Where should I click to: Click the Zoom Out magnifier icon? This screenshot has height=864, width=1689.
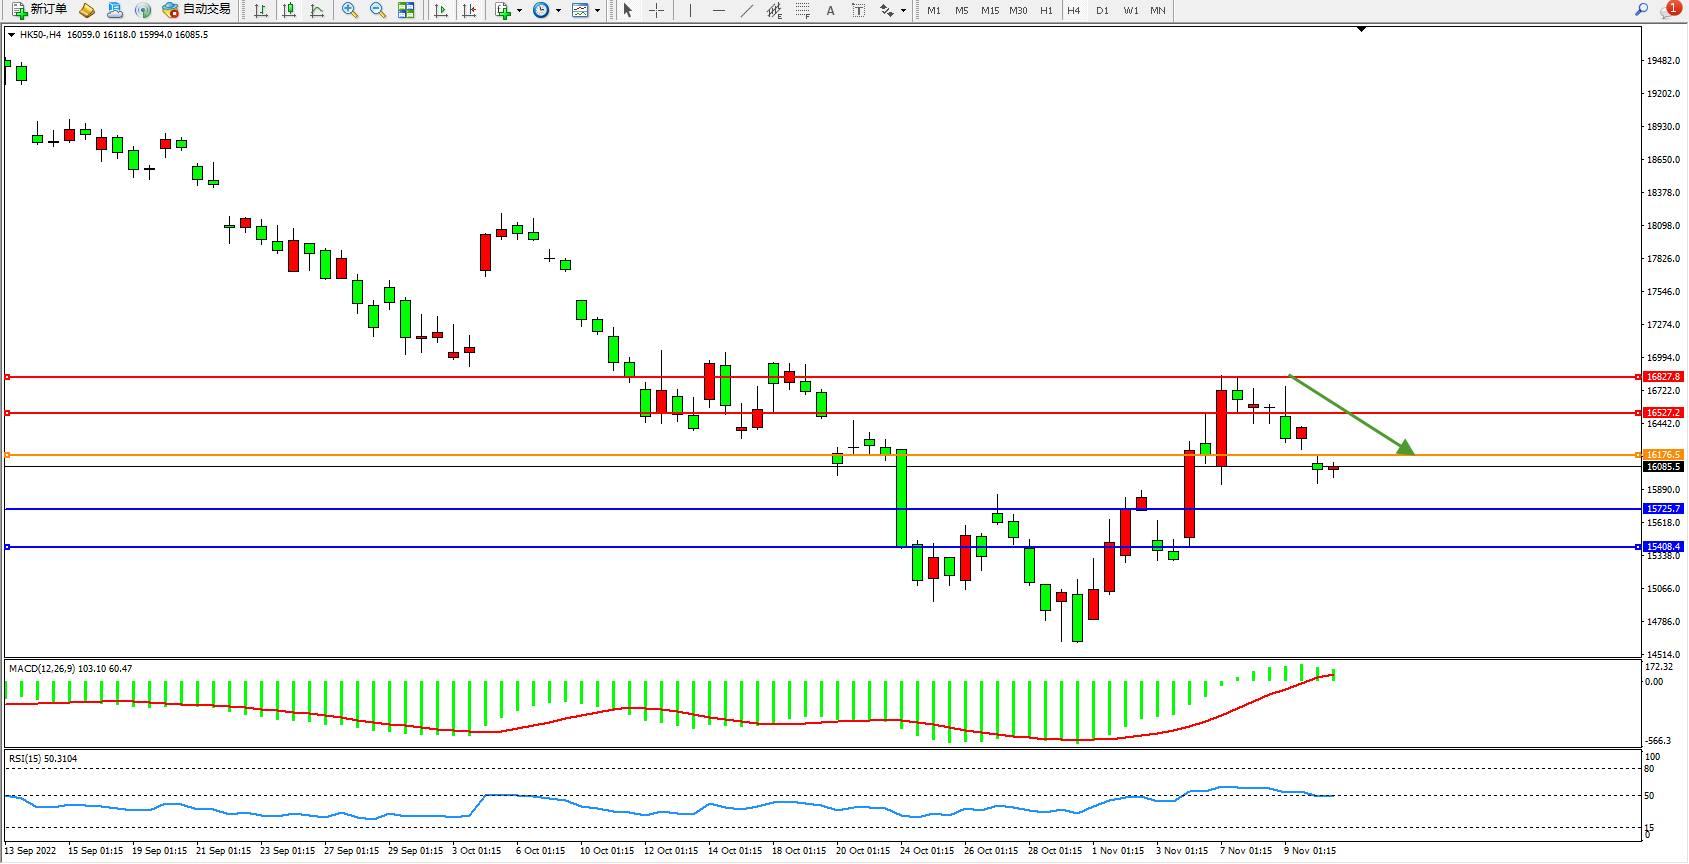[x=378, y=10]
